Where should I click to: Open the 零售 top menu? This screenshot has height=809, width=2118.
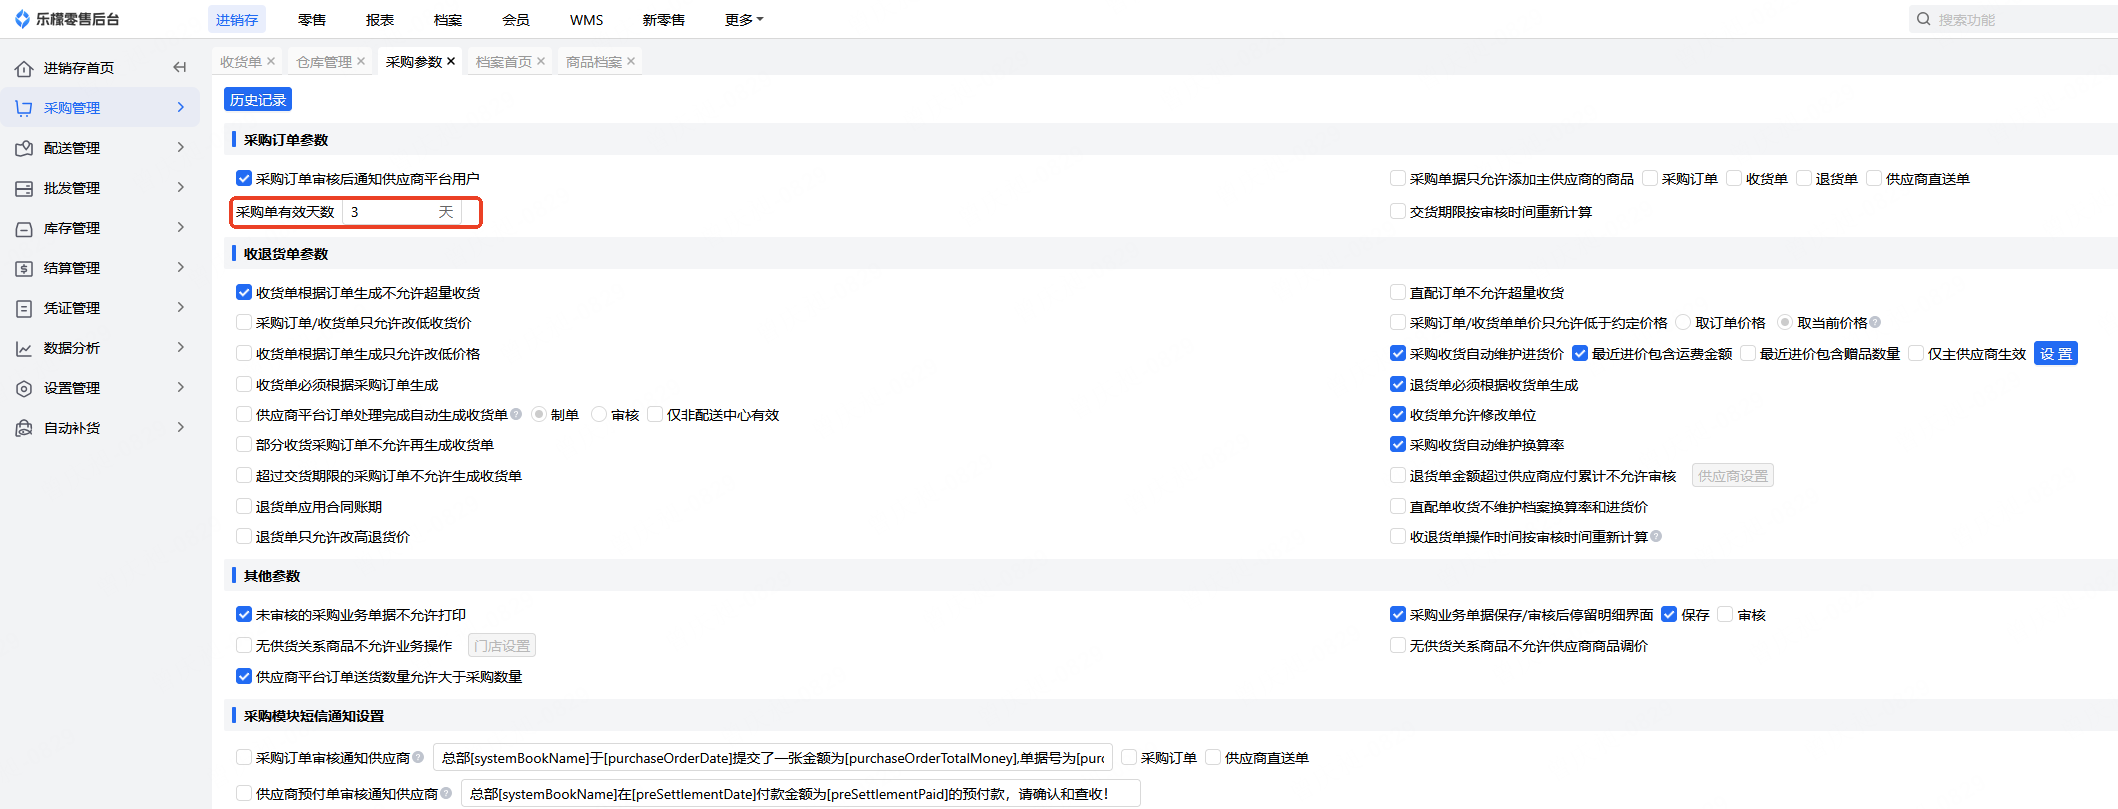pyautogui.click(x=312, y=20)
